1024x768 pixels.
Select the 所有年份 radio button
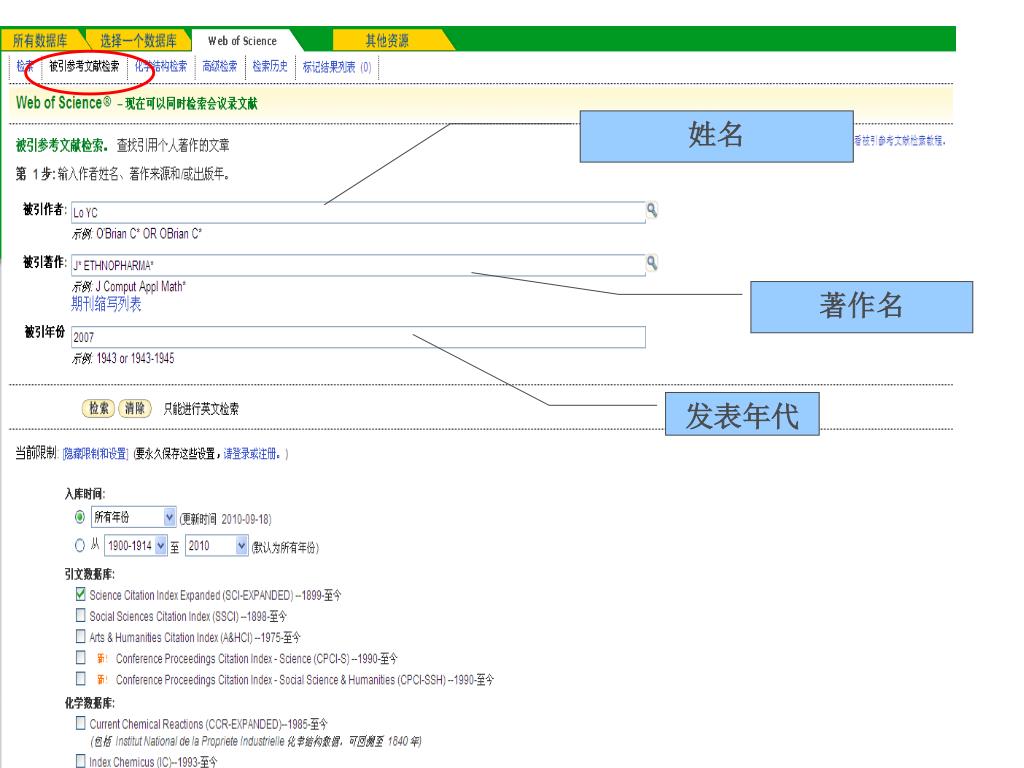pyautogui.click(x=80, y=517)
